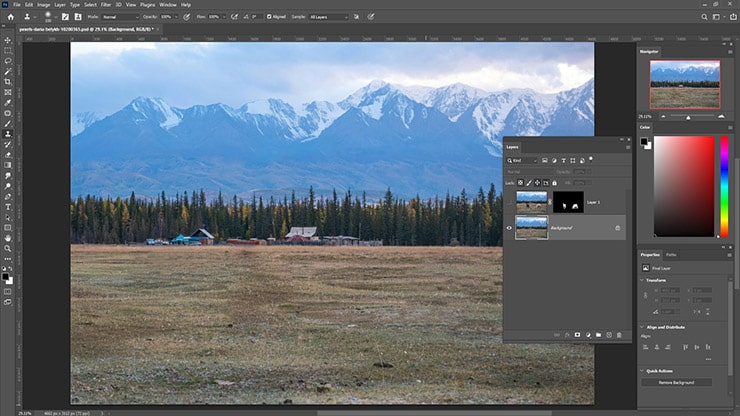The height and width of the screenshot is (416, 740).
Task: Open the Kind filter dropdown in Layers
Action: 522,161
